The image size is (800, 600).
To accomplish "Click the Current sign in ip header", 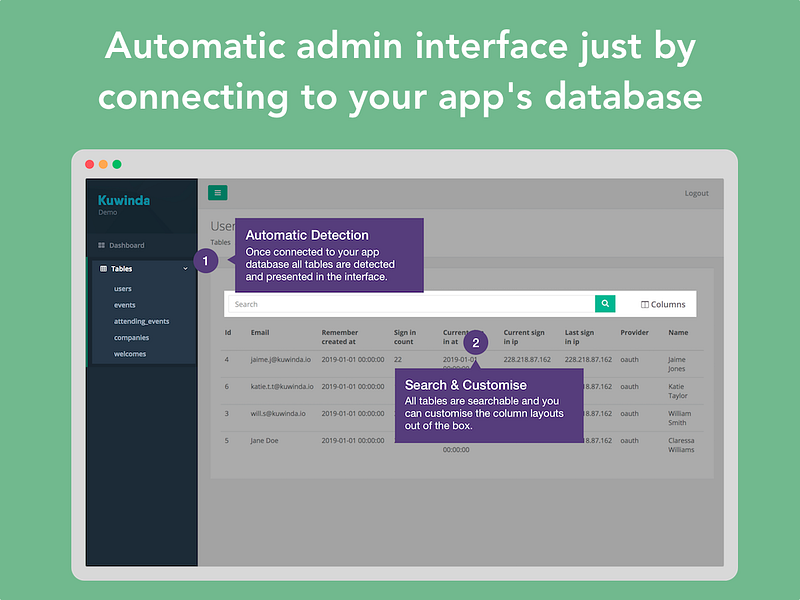I will tap(524, 337).
